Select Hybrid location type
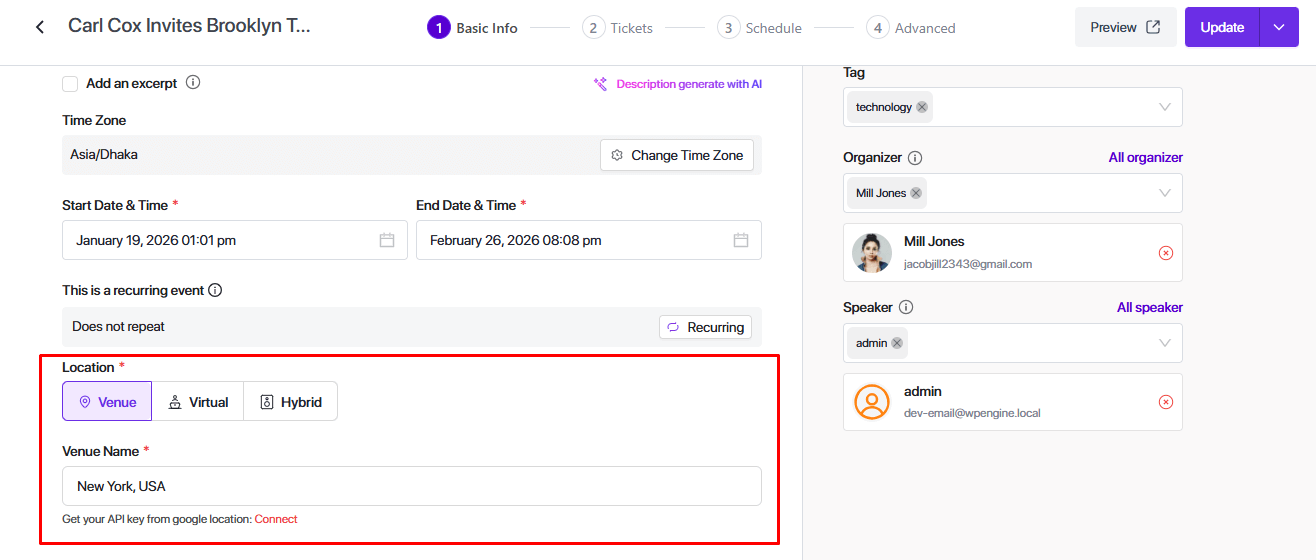This screenshot has width=1316, height=560. [290, 402]
